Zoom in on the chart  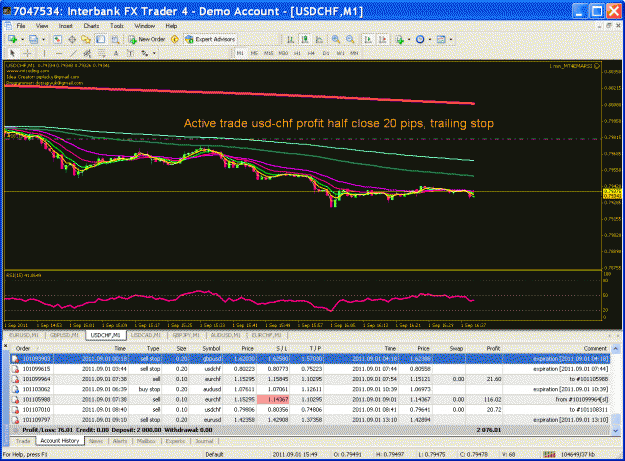[x=336, y=39]
